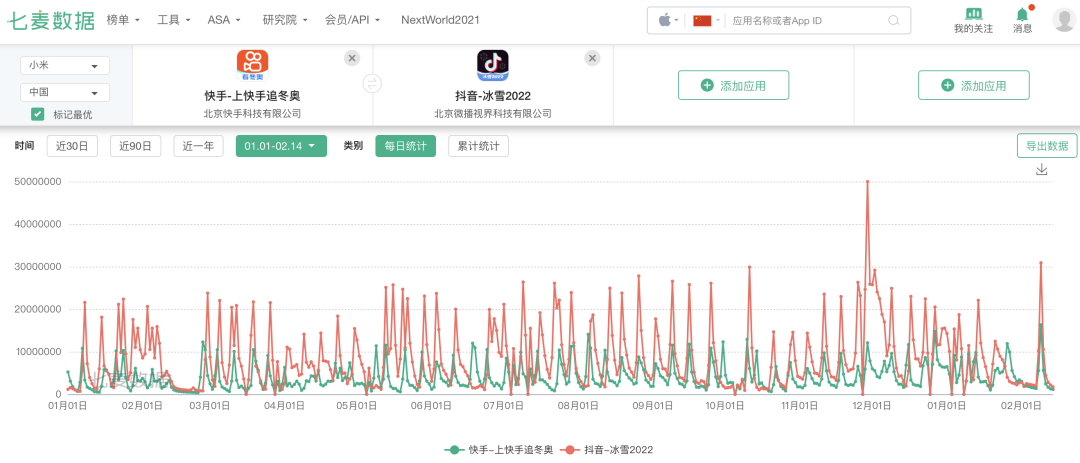Expand the 会员/API menu
Screen dimensions: 1080x463
[x=353, y=21]
